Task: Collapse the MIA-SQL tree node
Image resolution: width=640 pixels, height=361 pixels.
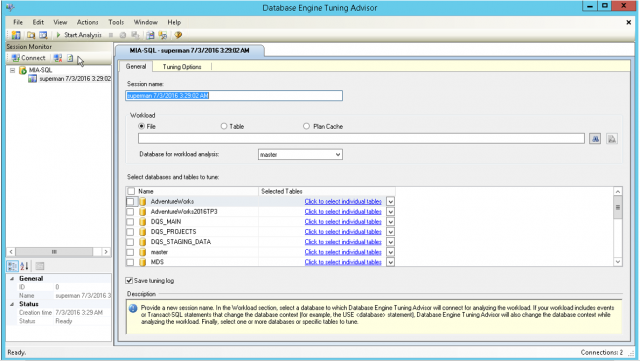Action: tap(12, 70)
